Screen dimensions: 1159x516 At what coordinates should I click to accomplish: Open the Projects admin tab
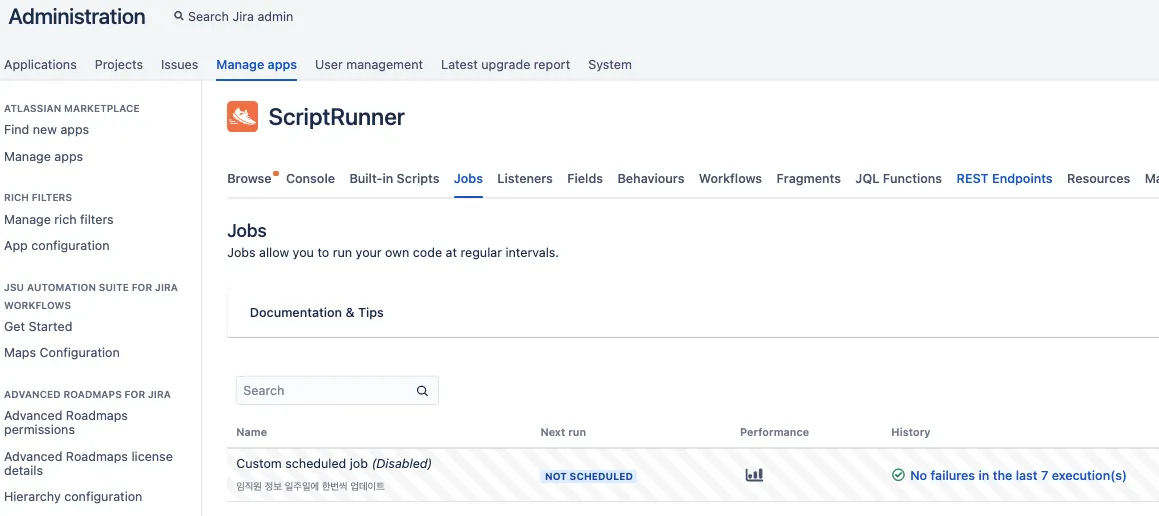[x=119, y=64]
